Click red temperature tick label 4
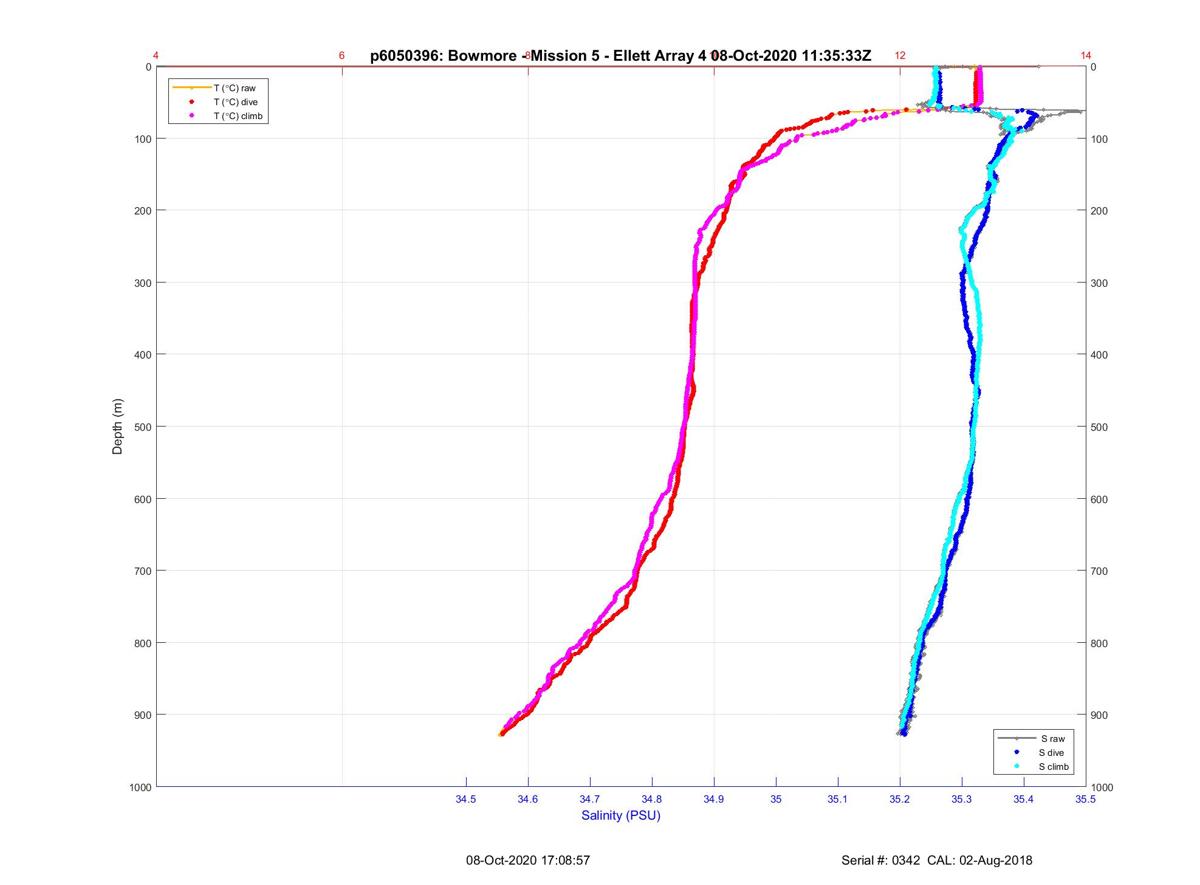 pos(156,56)
